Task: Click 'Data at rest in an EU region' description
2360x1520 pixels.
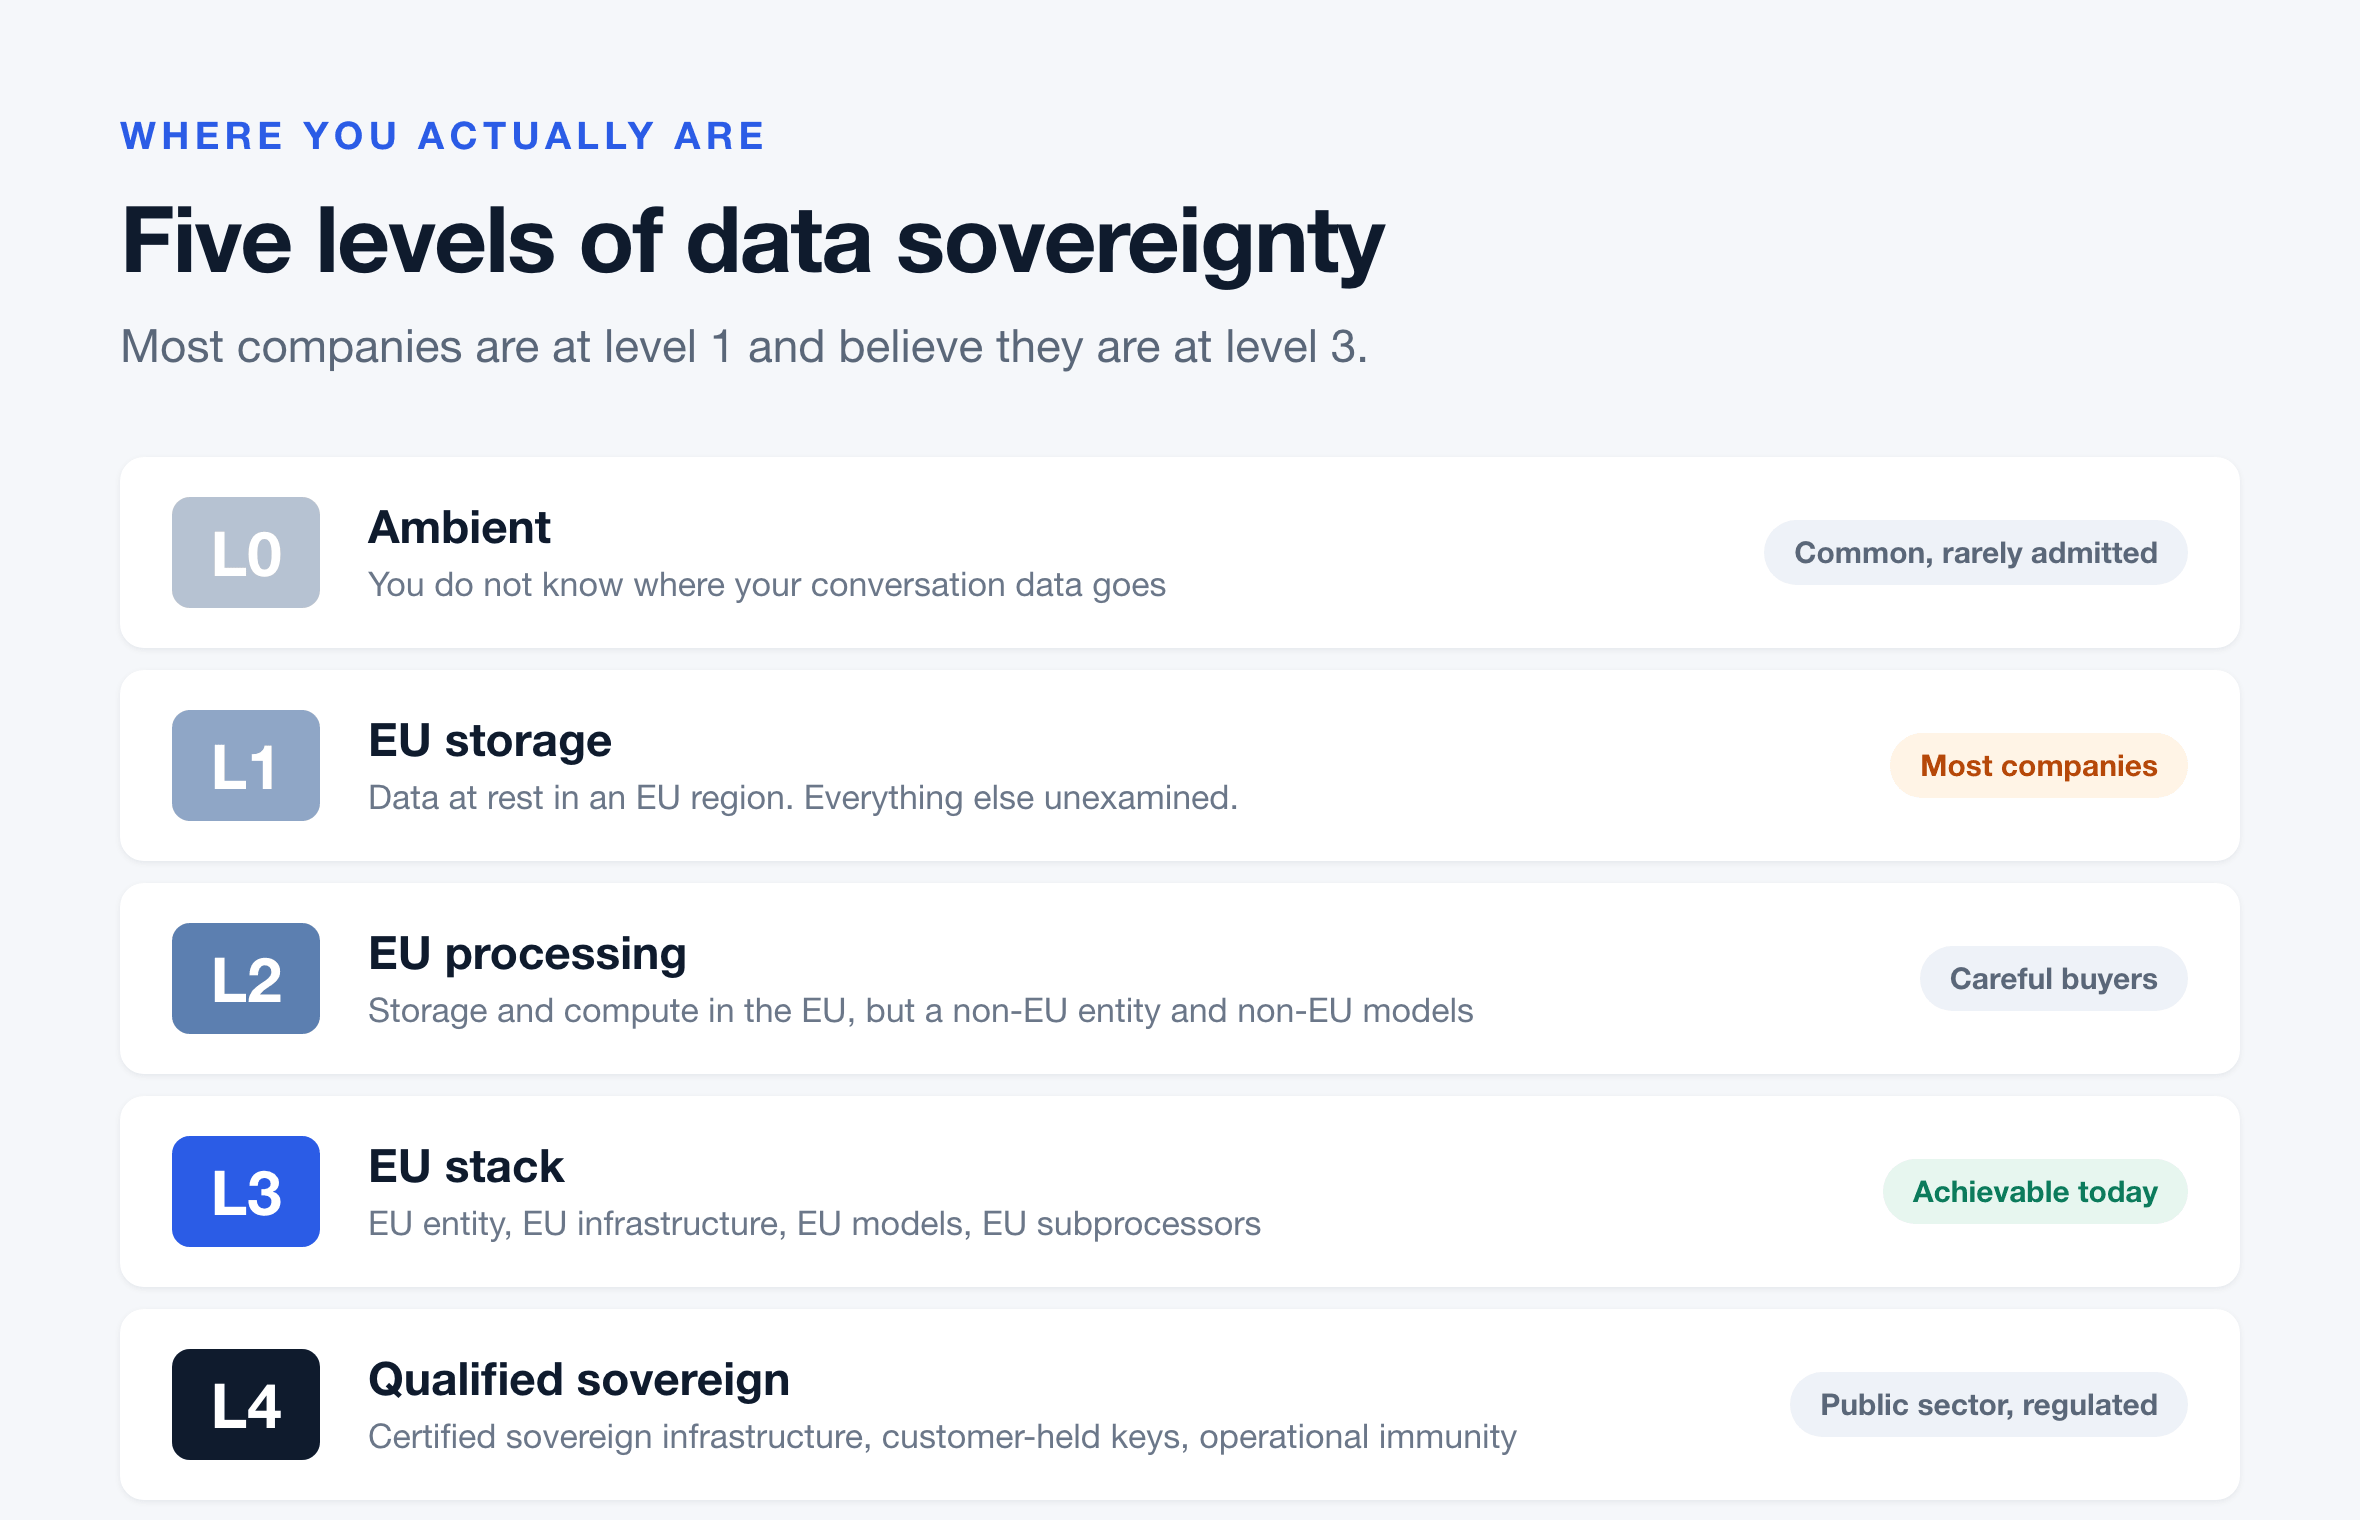Action: [x=803, y=798]
